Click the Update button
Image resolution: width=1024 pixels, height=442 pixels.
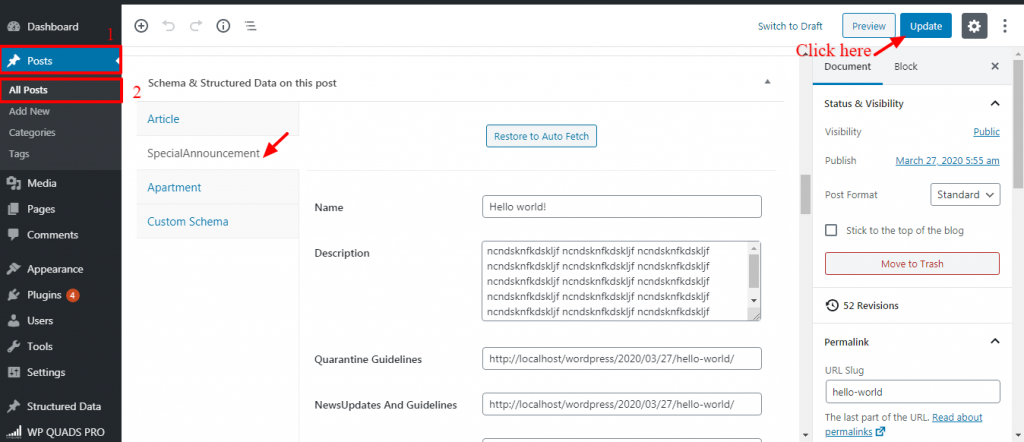point(926,26)
